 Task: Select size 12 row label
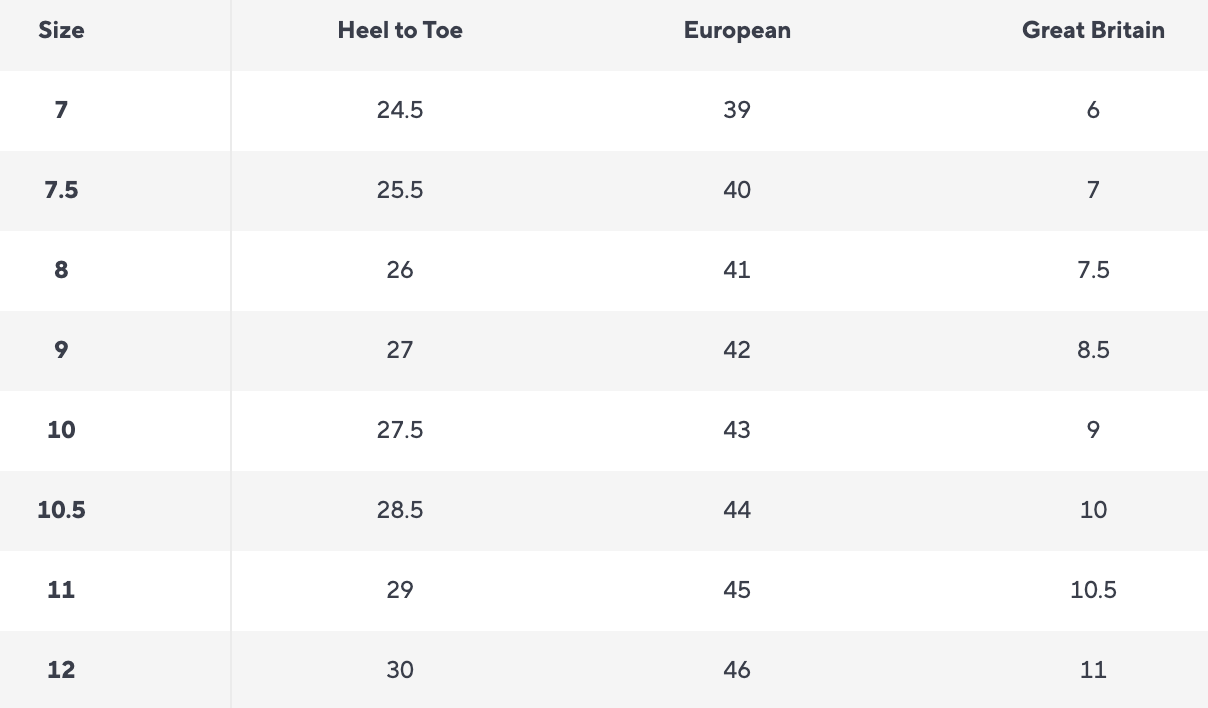pyautogui.click(x=61, y=670)
